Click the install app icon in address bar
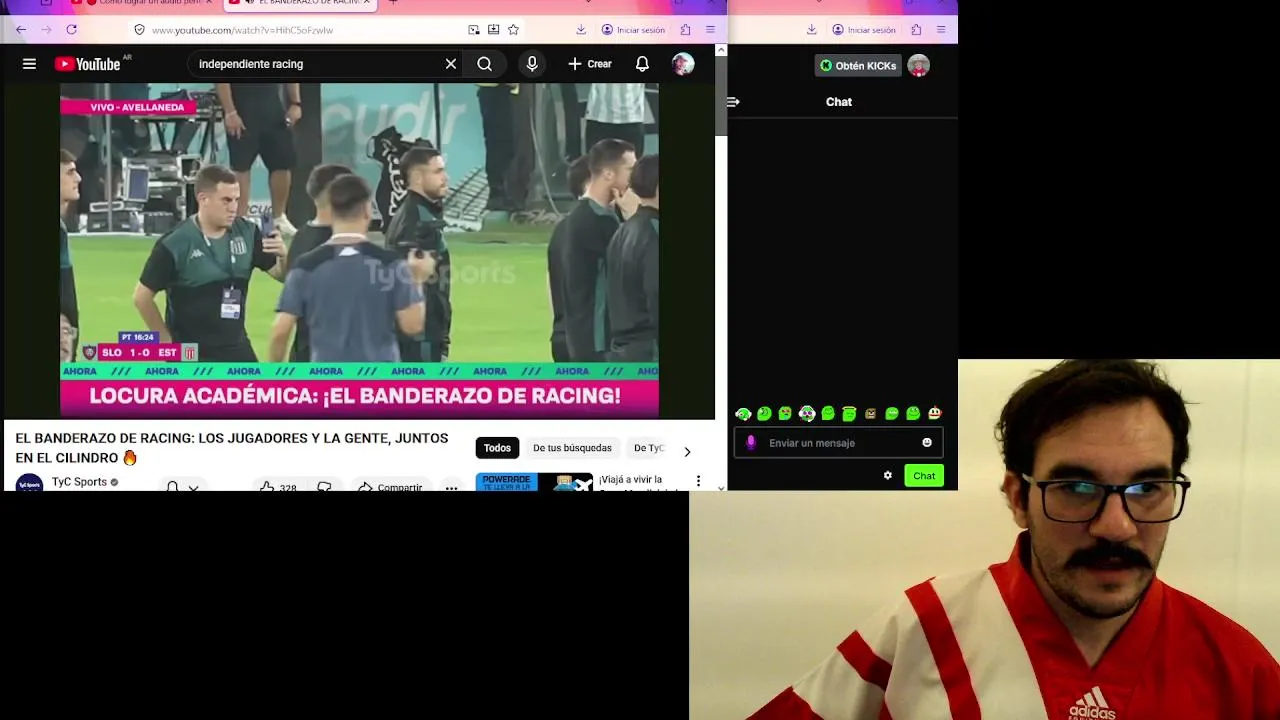Image resolution: width=1280 pixels, height=720 pixels. pyautogui.click(x=493, y=30)
